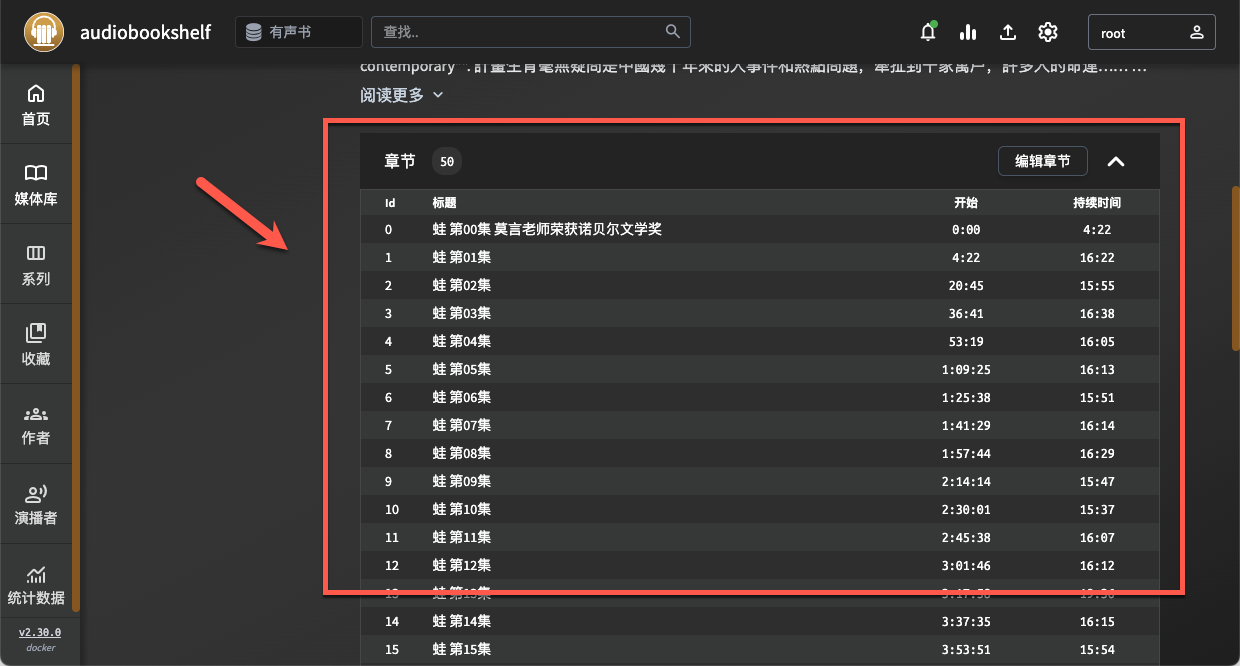Expand description with 阅读更多
Image resolution: width=1240 pixels, height=666 pixels.
(402, 95)
